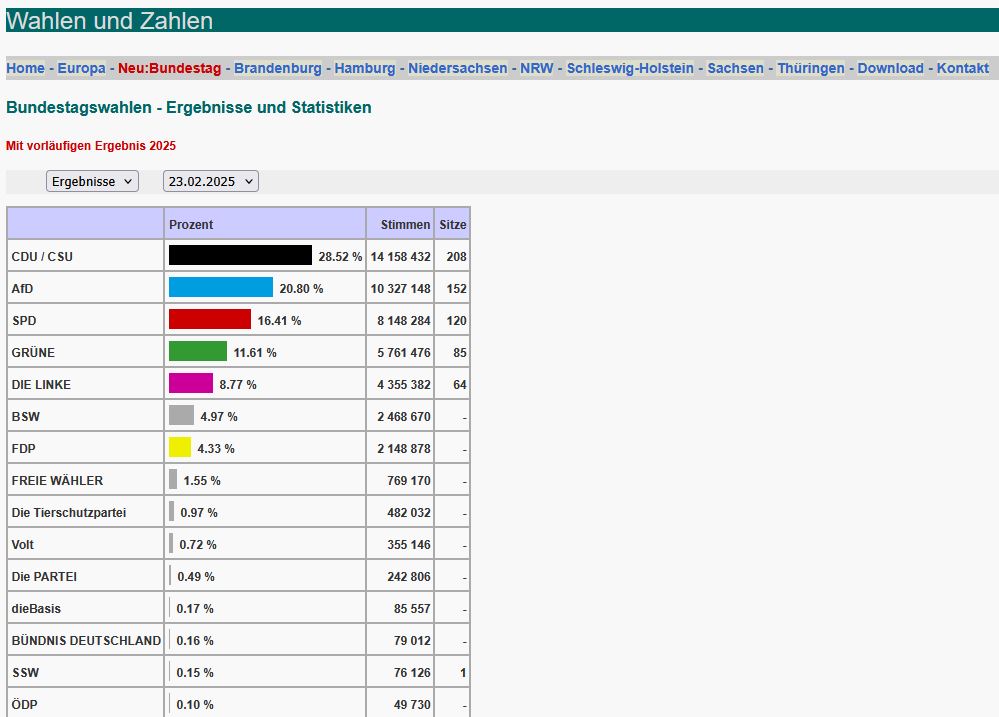Open the Niedersachsen link
Viewport: 999px width, 717px height.
(457, 68)
